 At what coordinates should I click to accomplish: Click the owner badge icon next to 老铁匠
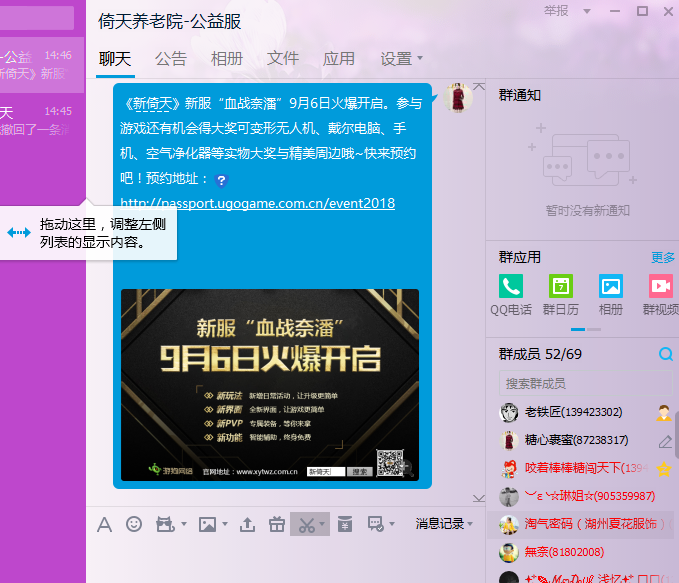[x=663, y=412]
